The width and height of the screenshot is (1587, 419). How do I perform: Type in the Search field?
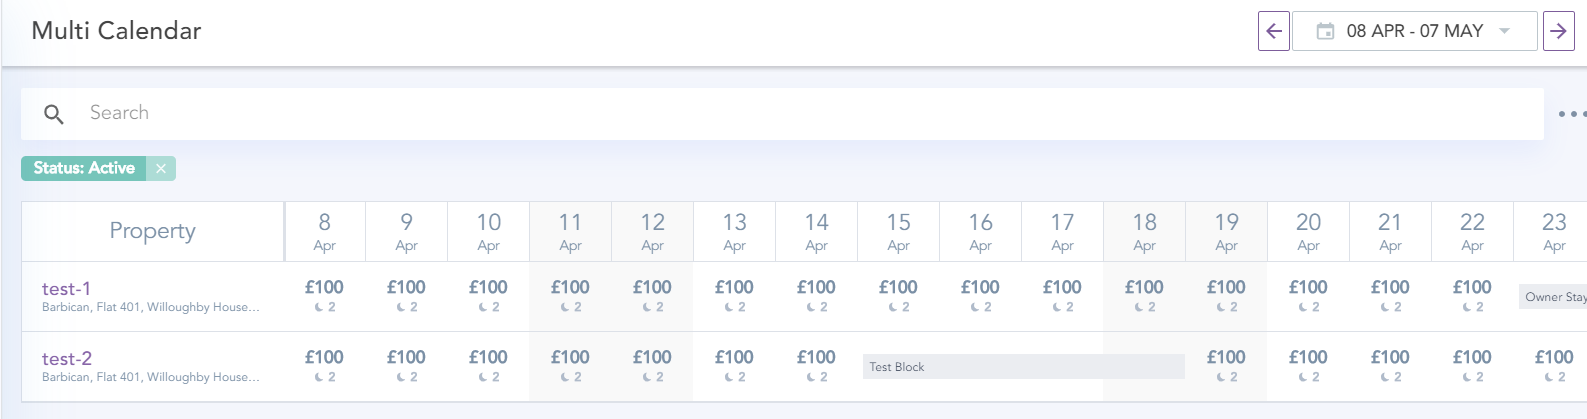click(800, 113)
